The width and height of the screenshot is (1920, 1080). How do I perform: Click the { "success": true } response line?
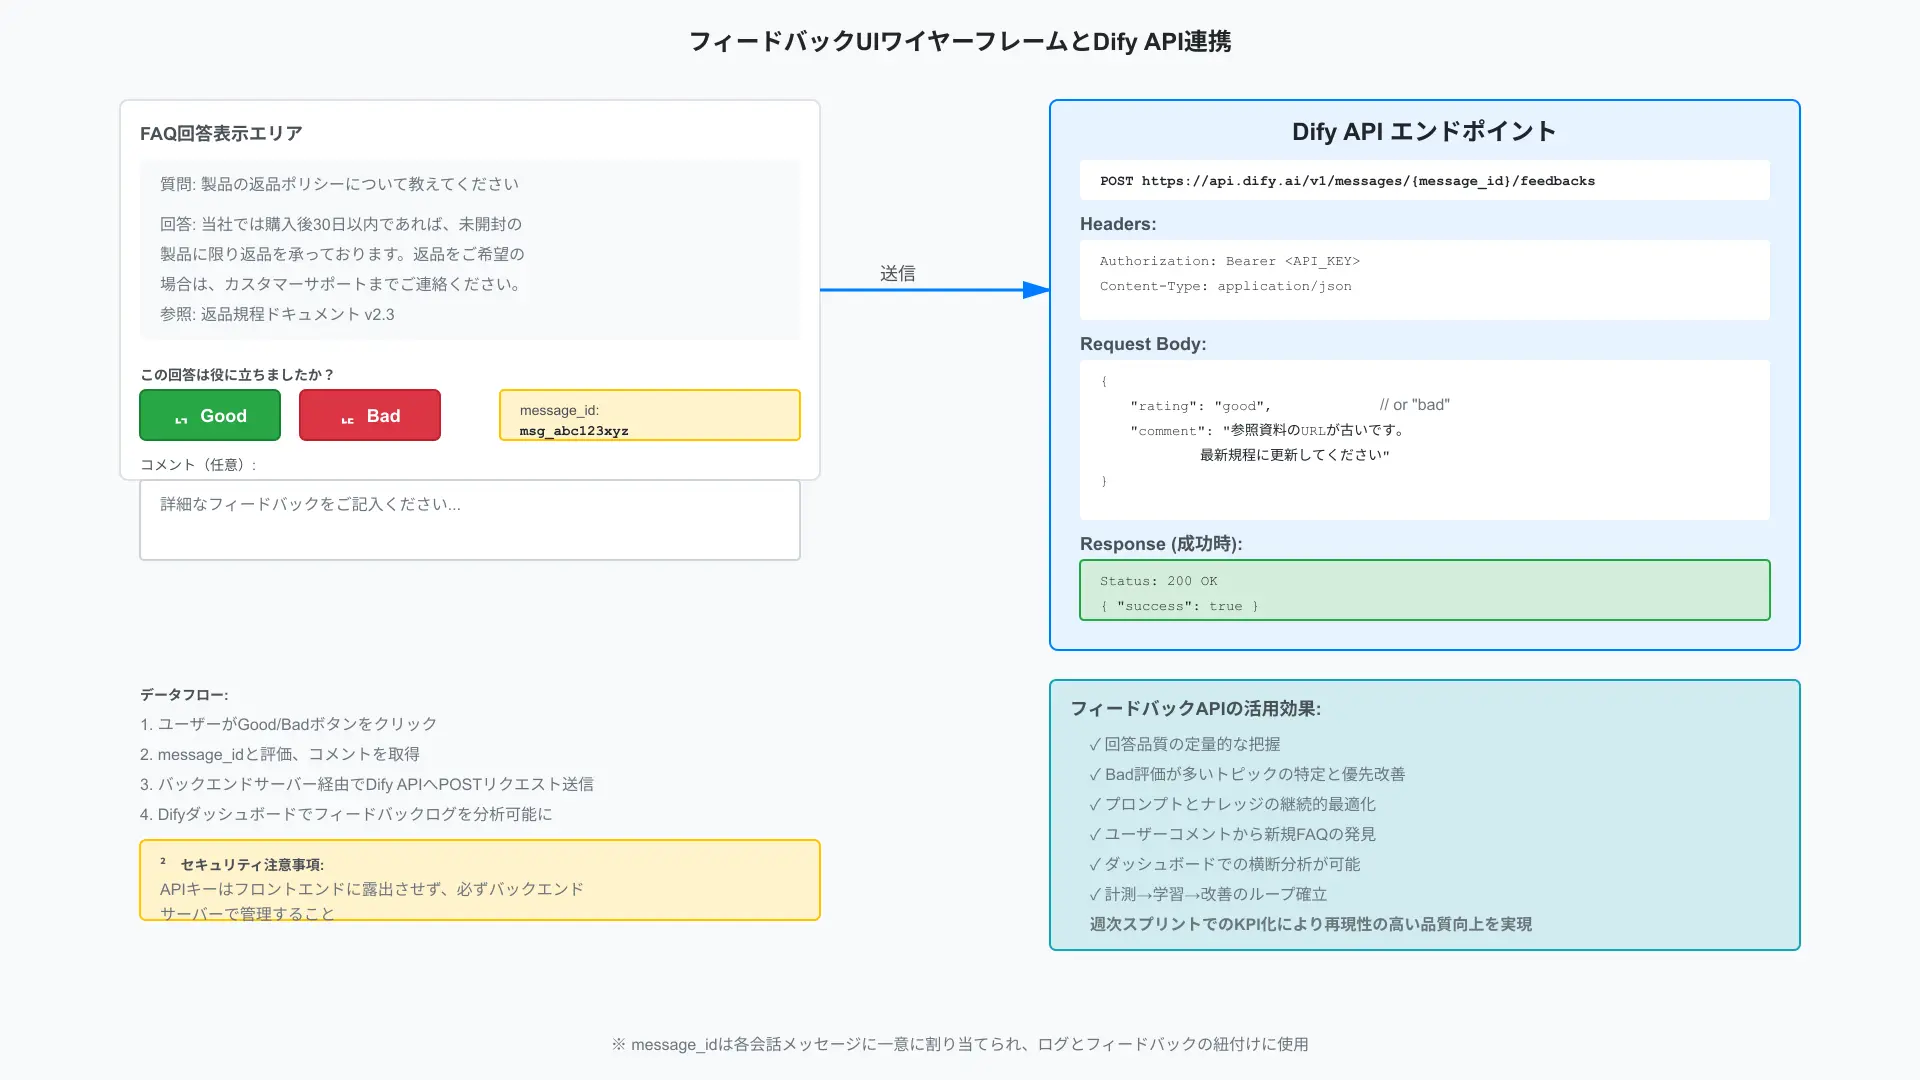pos(1179,606)
